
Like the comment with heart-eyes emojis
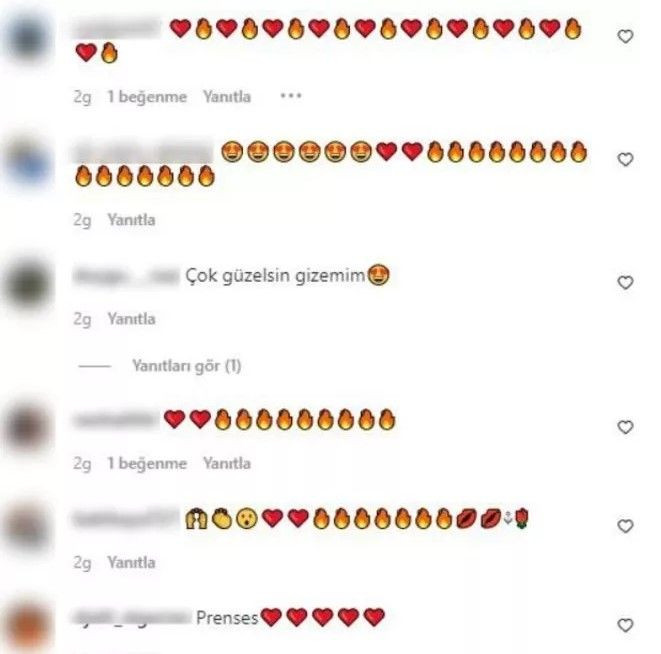625,159
